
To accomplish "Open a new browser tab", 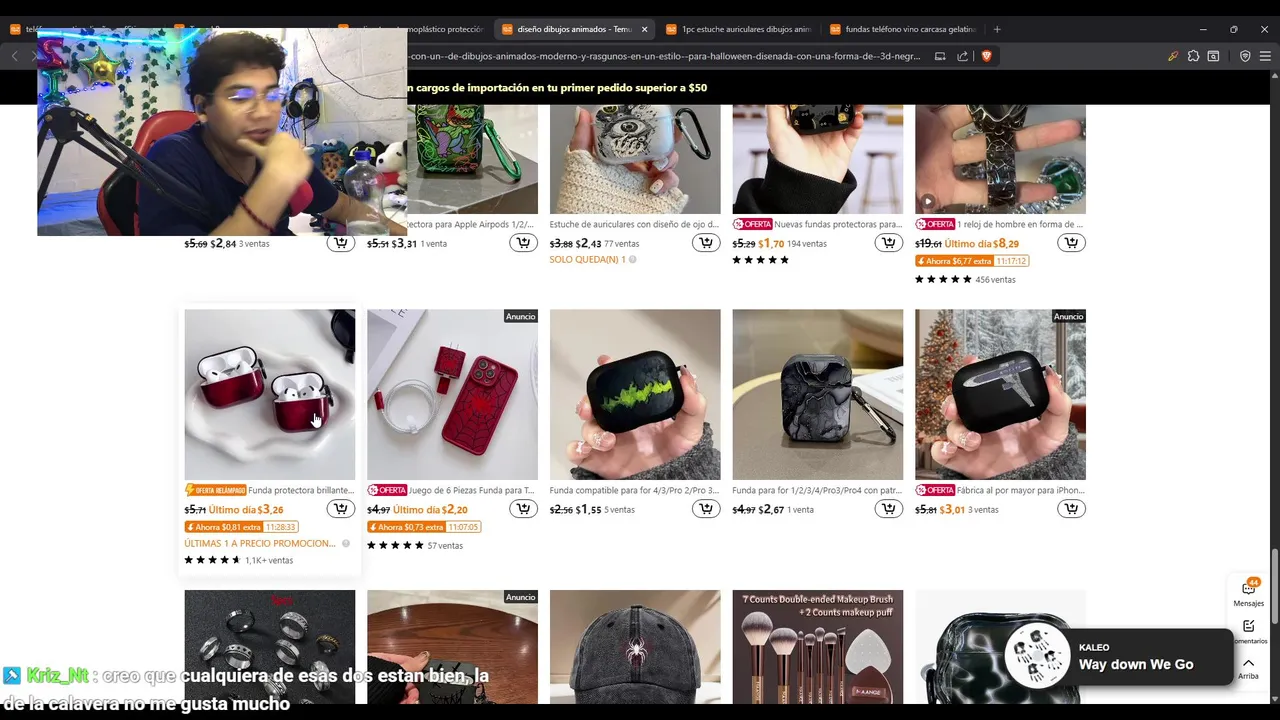I will [x=997, y=29].
